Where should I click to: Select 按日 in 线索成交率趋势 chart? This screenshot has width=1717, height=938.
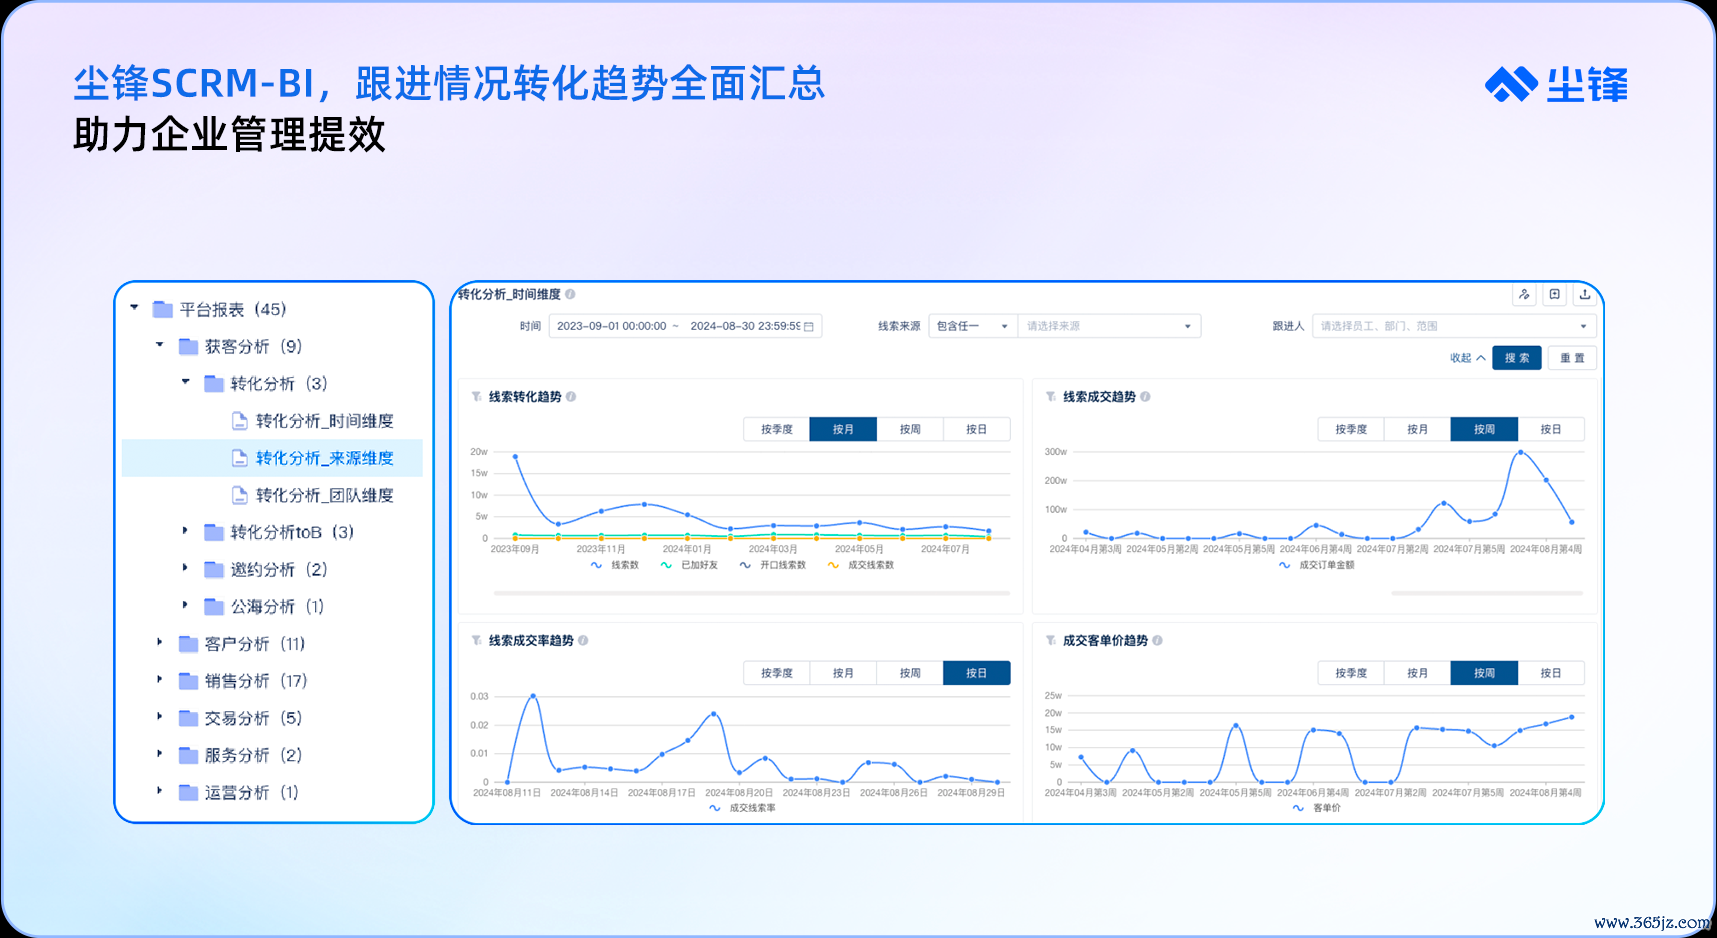977,673
